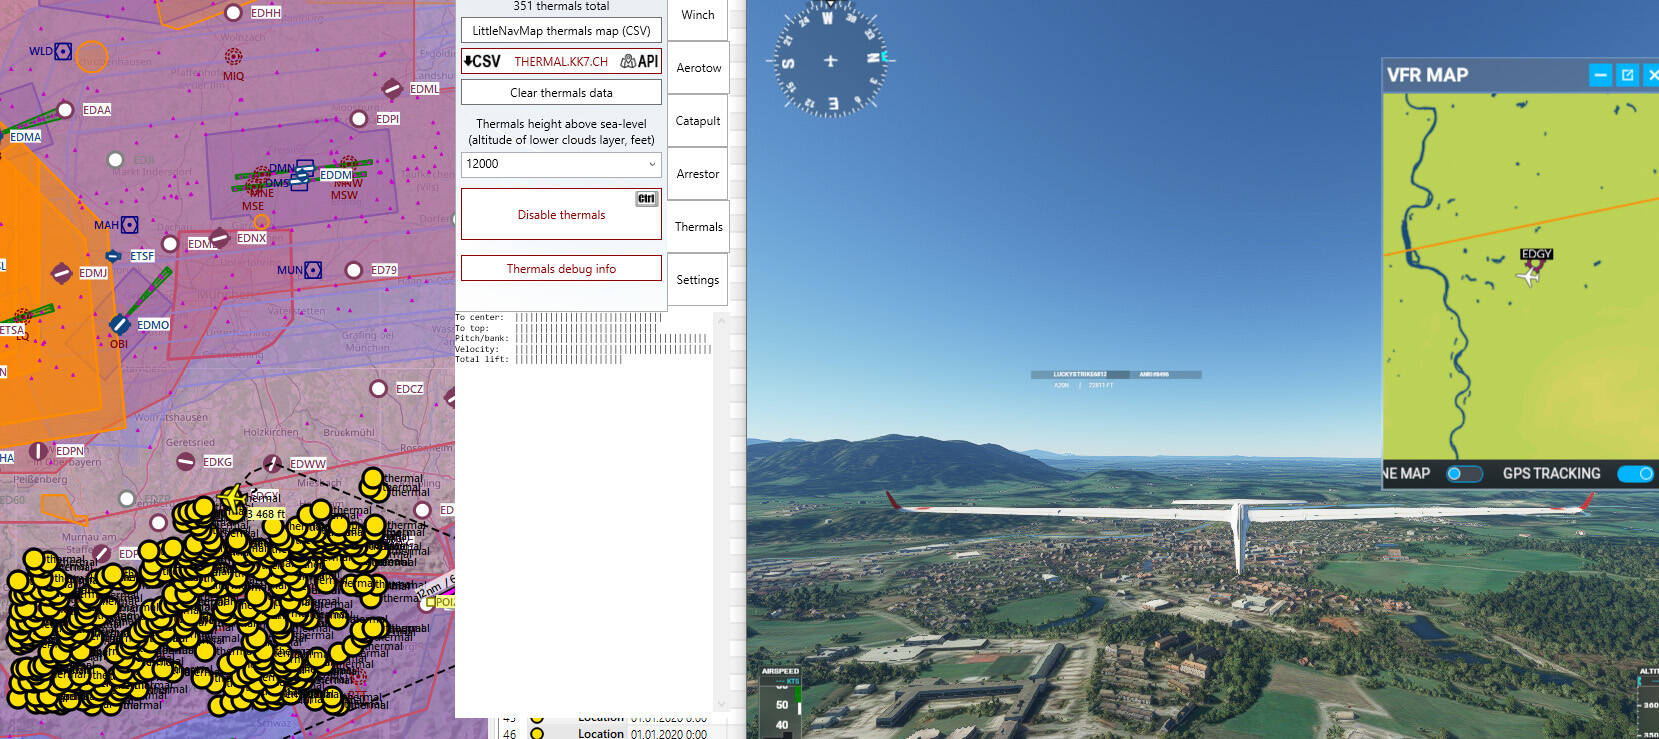Click the EDAA airport circle
Image resolution: width=1659 pixels, height=739 pixels.
click(65, 109)
